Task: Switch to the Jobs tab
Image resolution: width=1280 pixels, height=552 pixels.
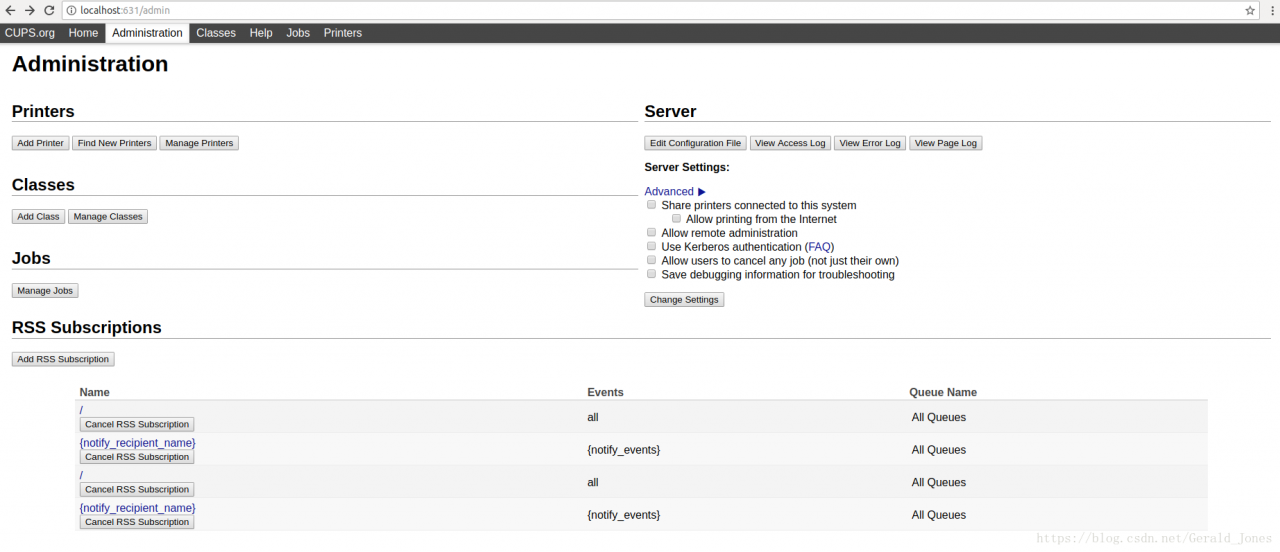Action: 298,33
